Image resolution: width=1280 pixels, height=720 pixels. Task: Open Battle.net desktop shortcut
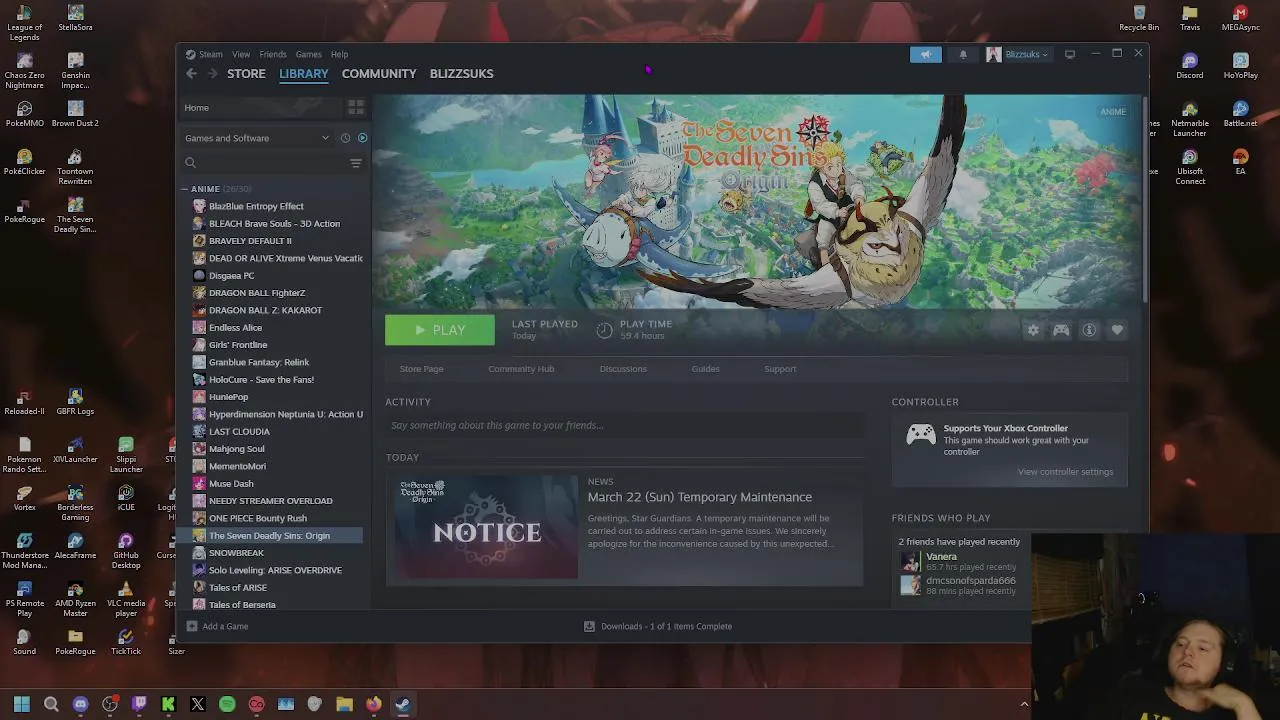[x=1240, y=113]
